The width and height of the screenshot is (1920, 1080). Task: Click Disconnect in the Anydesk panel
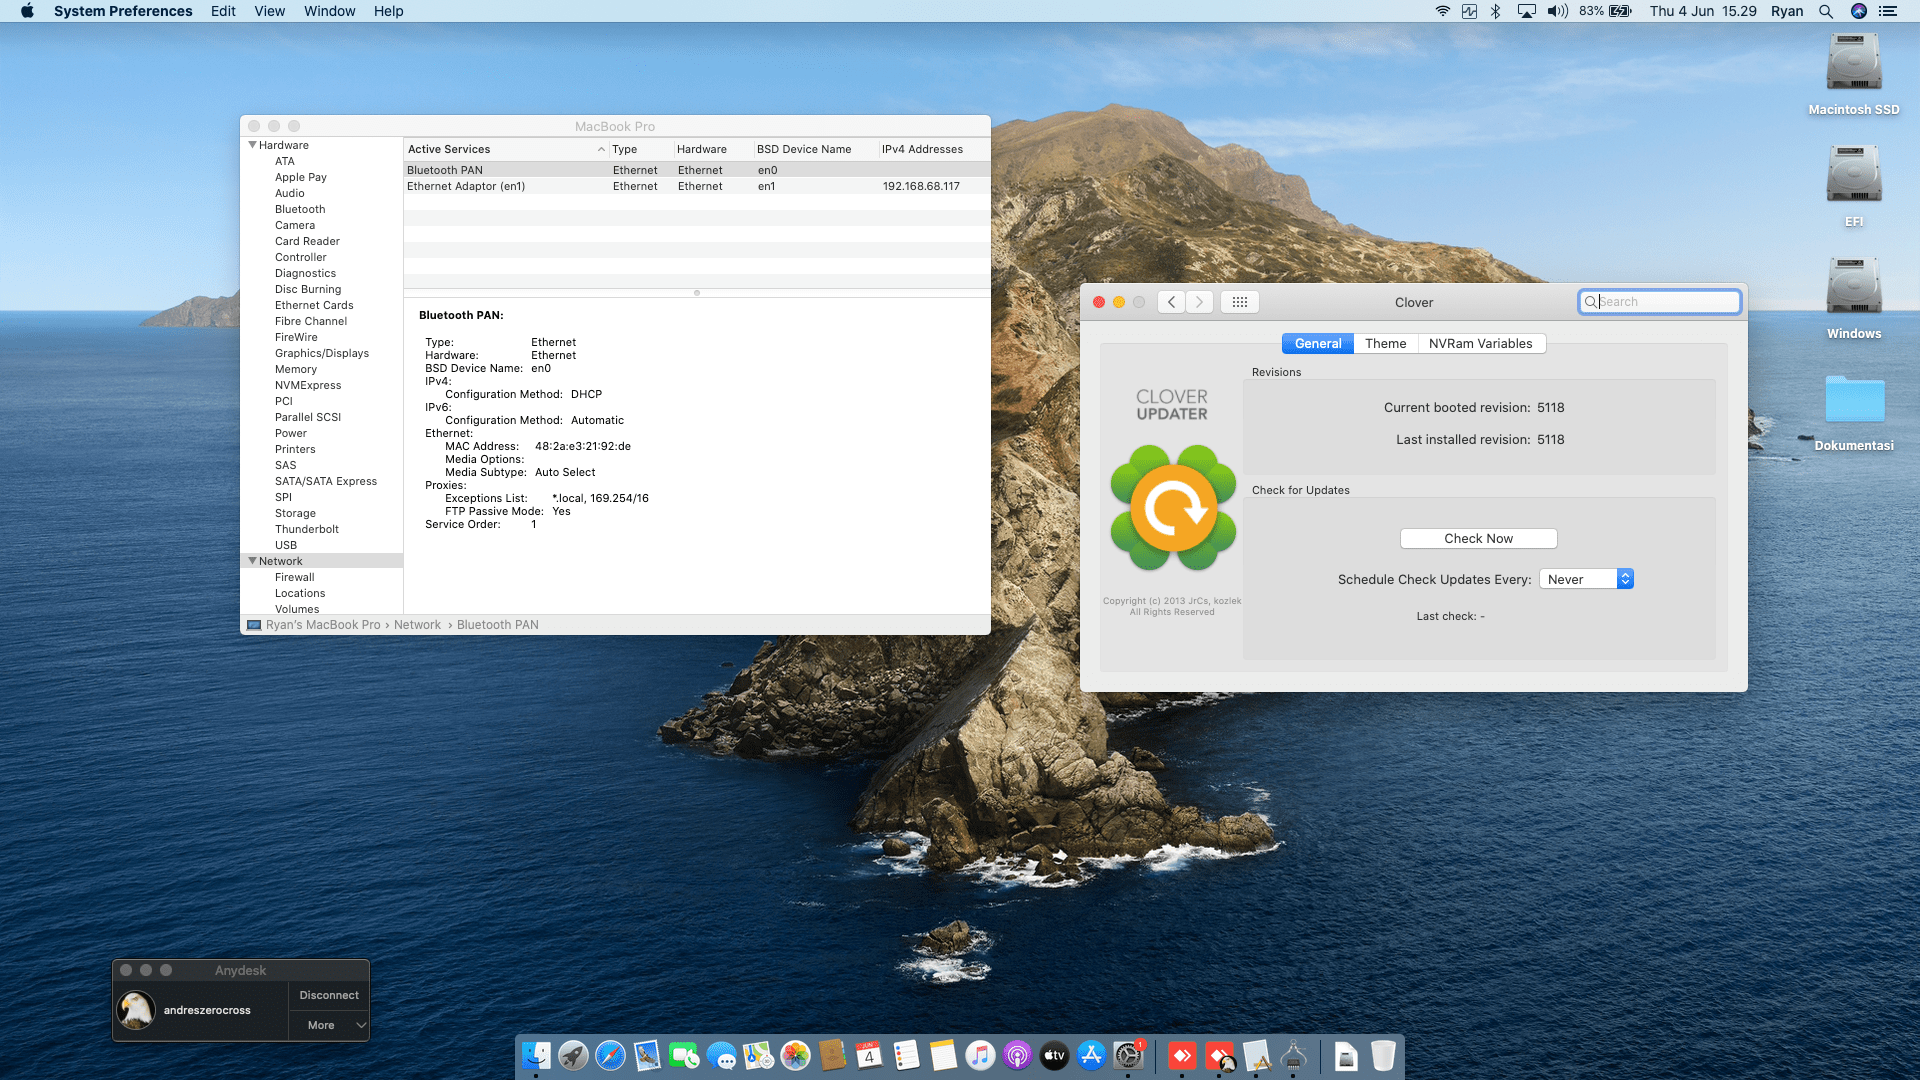pyautogui.click(x=329, y=995)
